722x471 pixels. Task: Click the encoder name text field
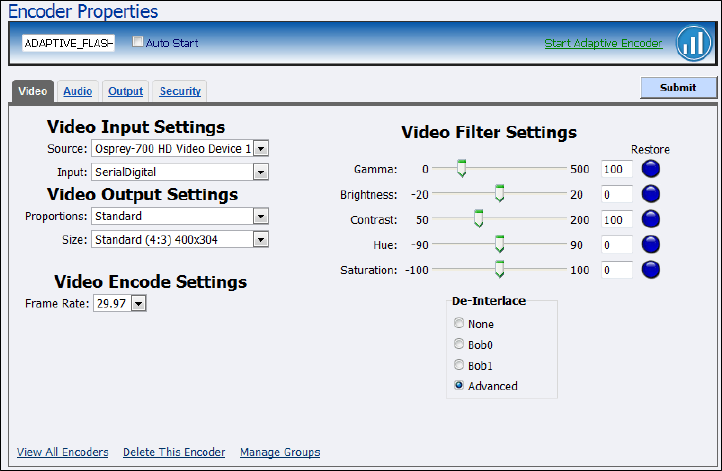(x=69, y=43)
